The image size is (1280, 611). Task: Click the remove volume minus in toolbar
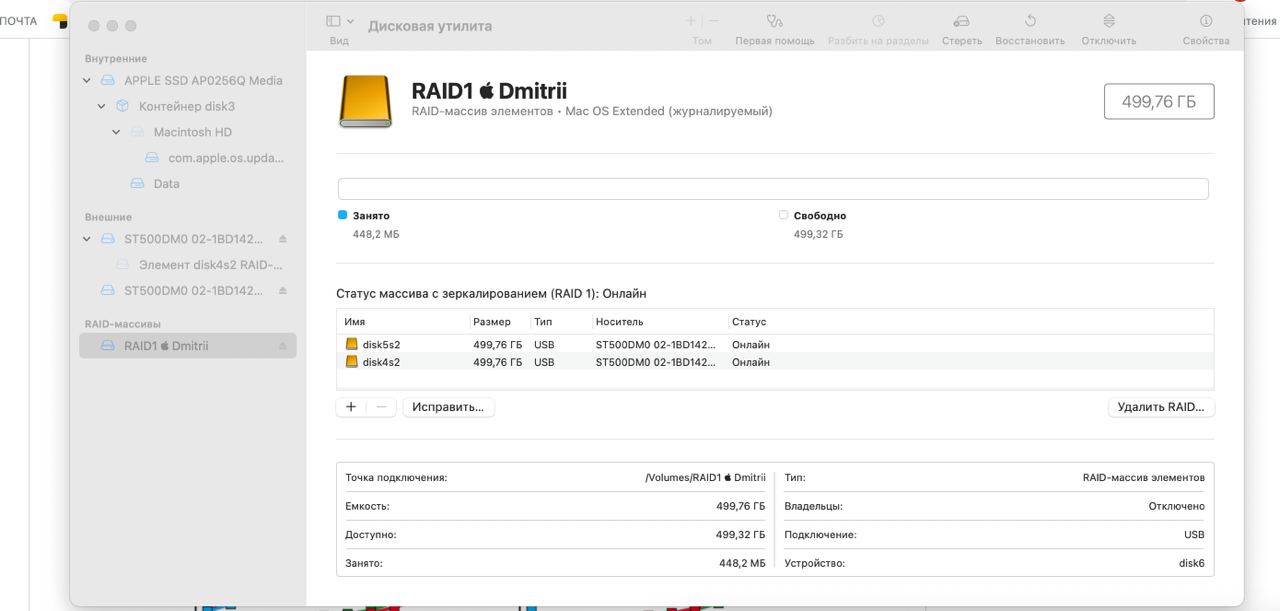(x=713, y=21)
